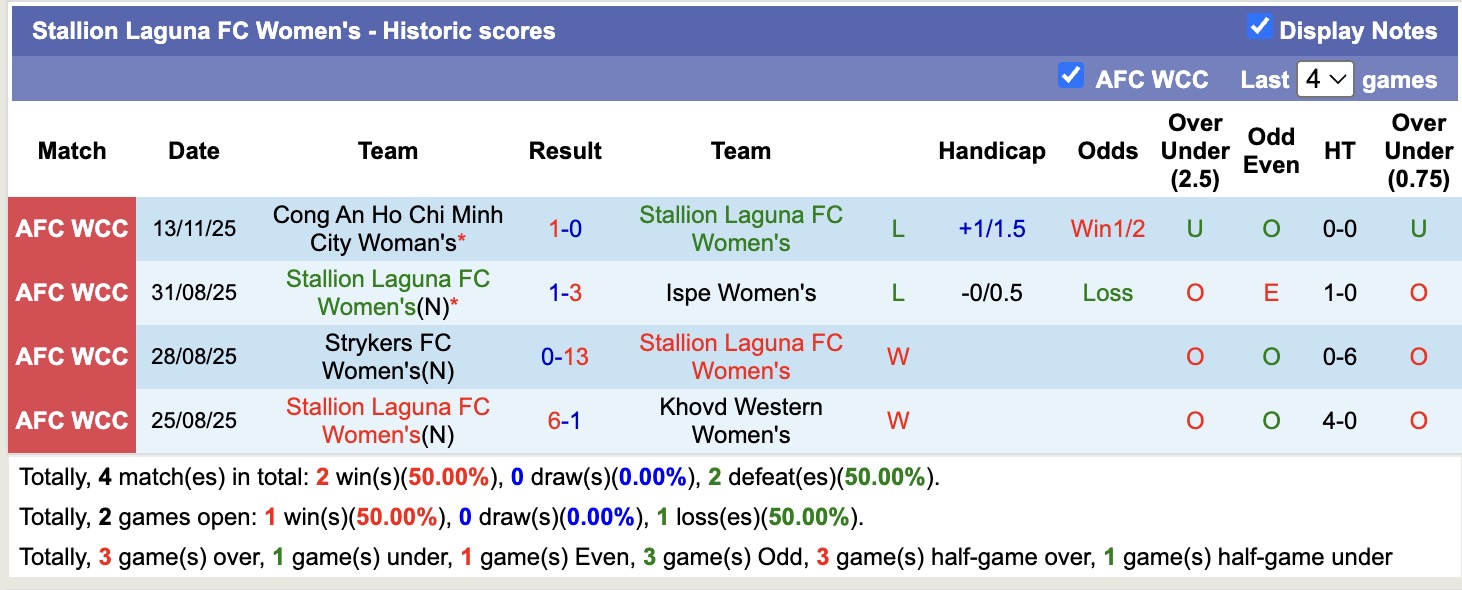Select the AFC WCC label on top row

(71, 228)
